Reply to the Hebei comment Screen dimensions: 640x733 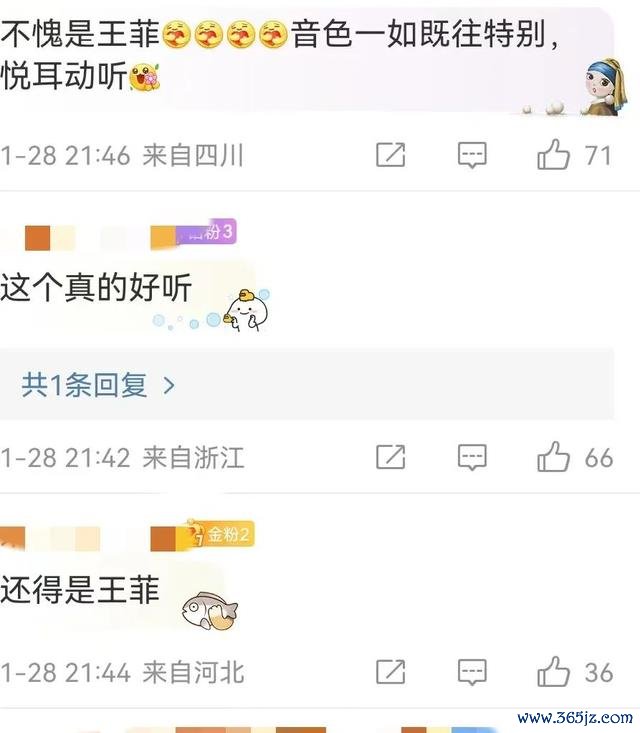point(472,672)
